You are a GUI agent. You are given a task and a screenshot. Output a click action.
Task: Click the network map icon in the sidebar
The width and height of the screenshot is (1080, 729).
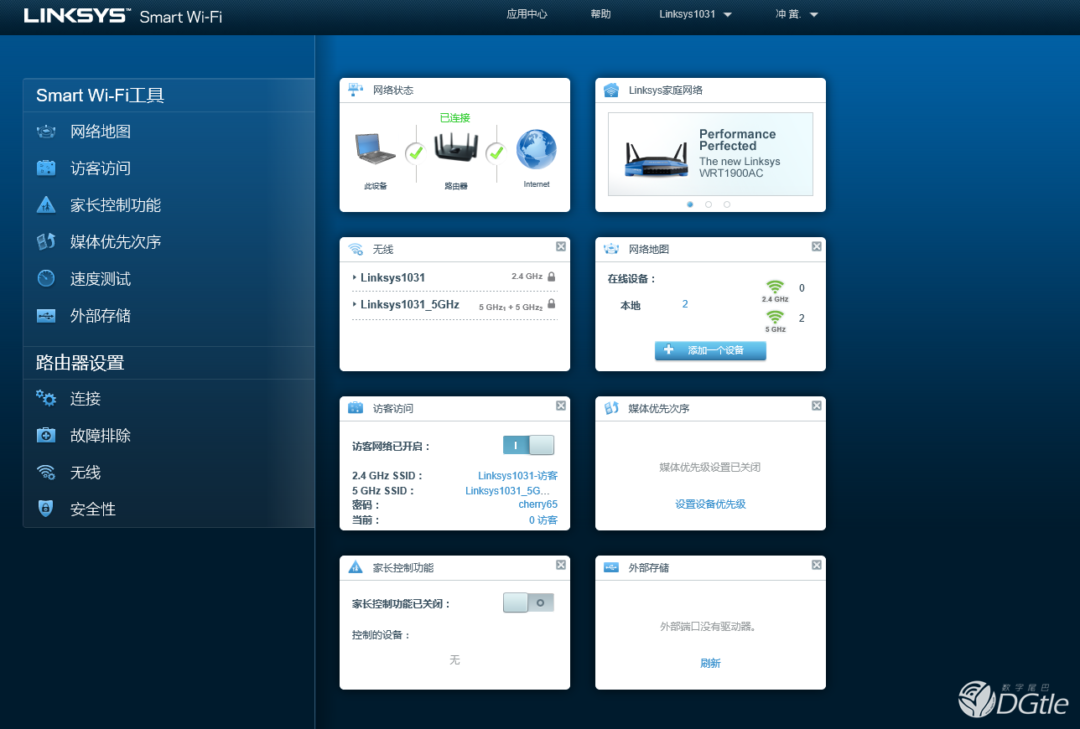46,132
